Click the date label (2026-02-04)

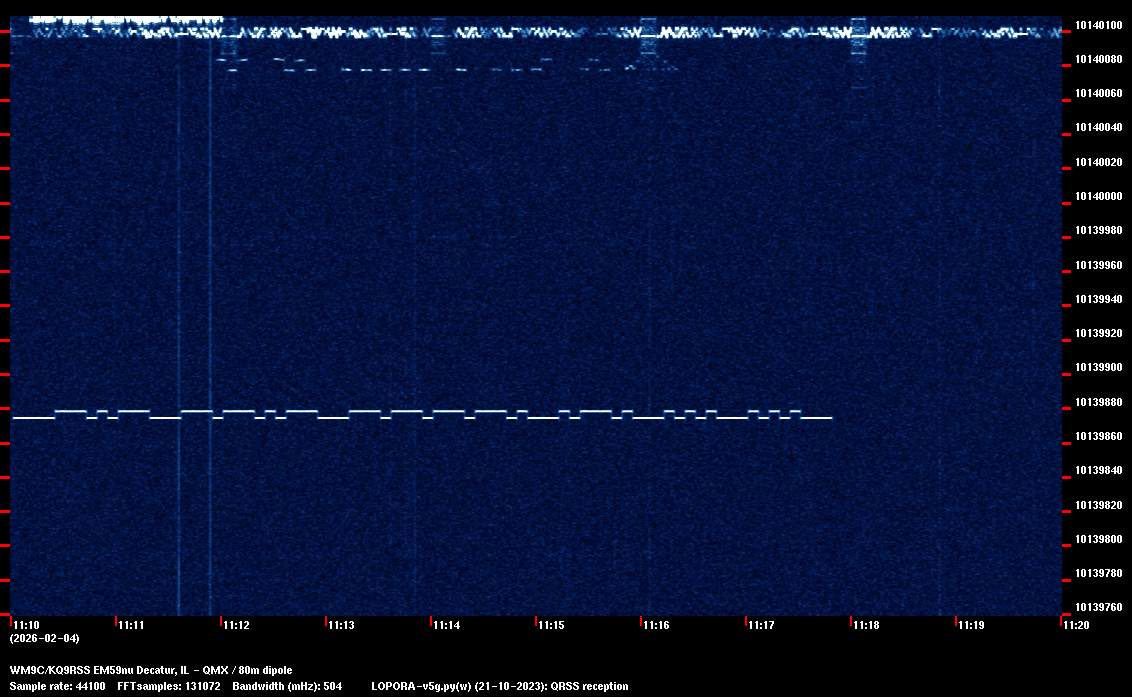[x=44, y=638]
